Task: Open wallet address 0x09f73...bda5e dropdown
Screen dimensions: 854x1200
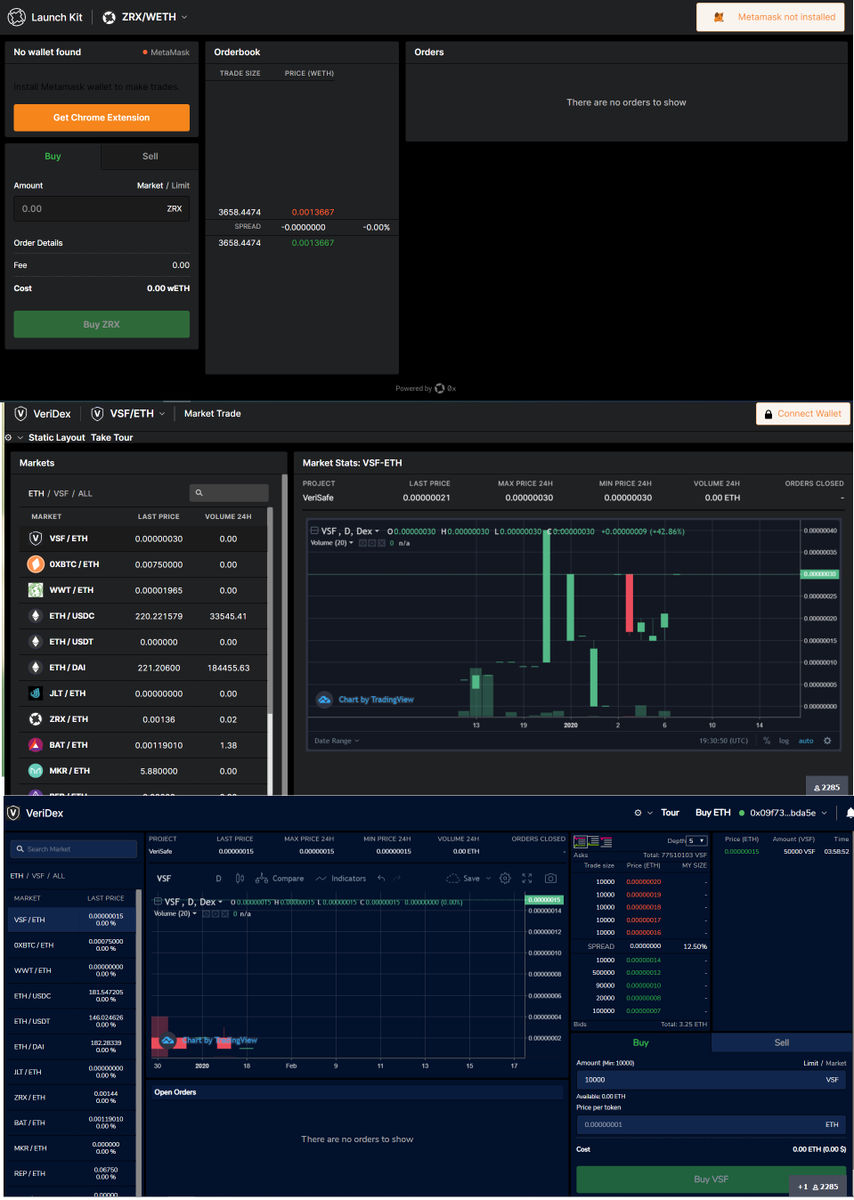Action: pyautogui.click(x=789, y=813)
